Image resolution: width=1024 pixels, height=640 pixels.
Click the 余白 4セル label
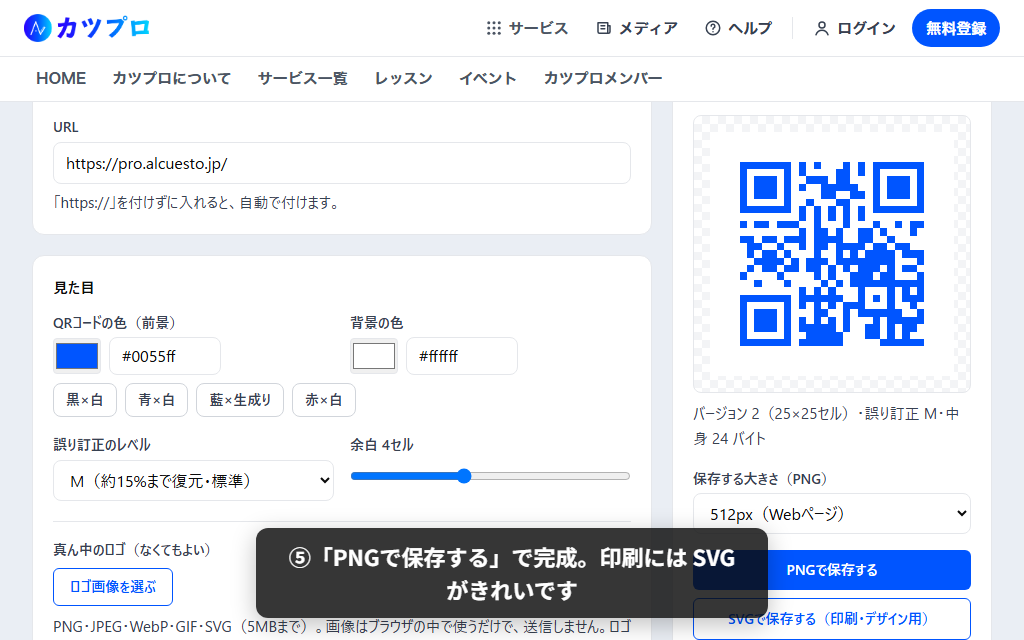pyautogui.click(x=382, y=445)
